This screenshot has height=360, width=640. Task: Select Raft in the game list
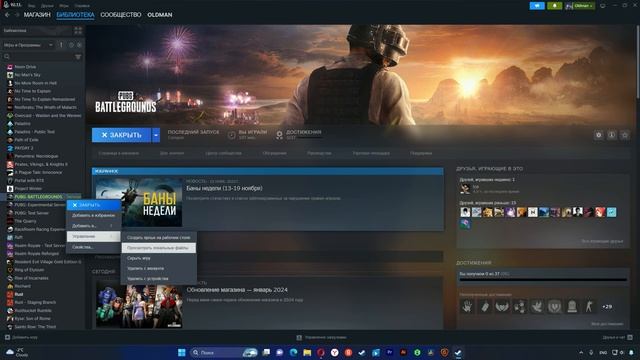coord(18,238)
